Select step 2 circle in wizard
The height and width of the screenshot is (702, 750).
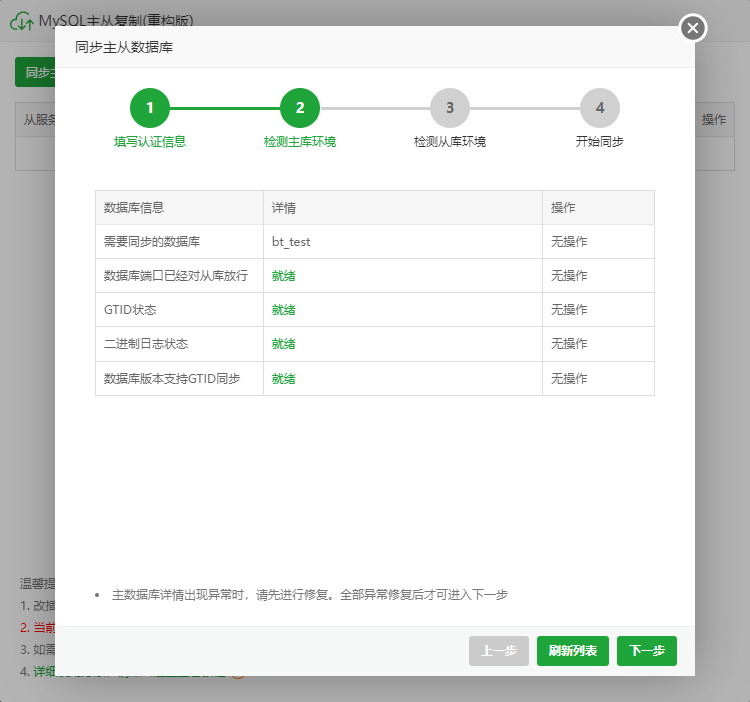pos(300,108)
